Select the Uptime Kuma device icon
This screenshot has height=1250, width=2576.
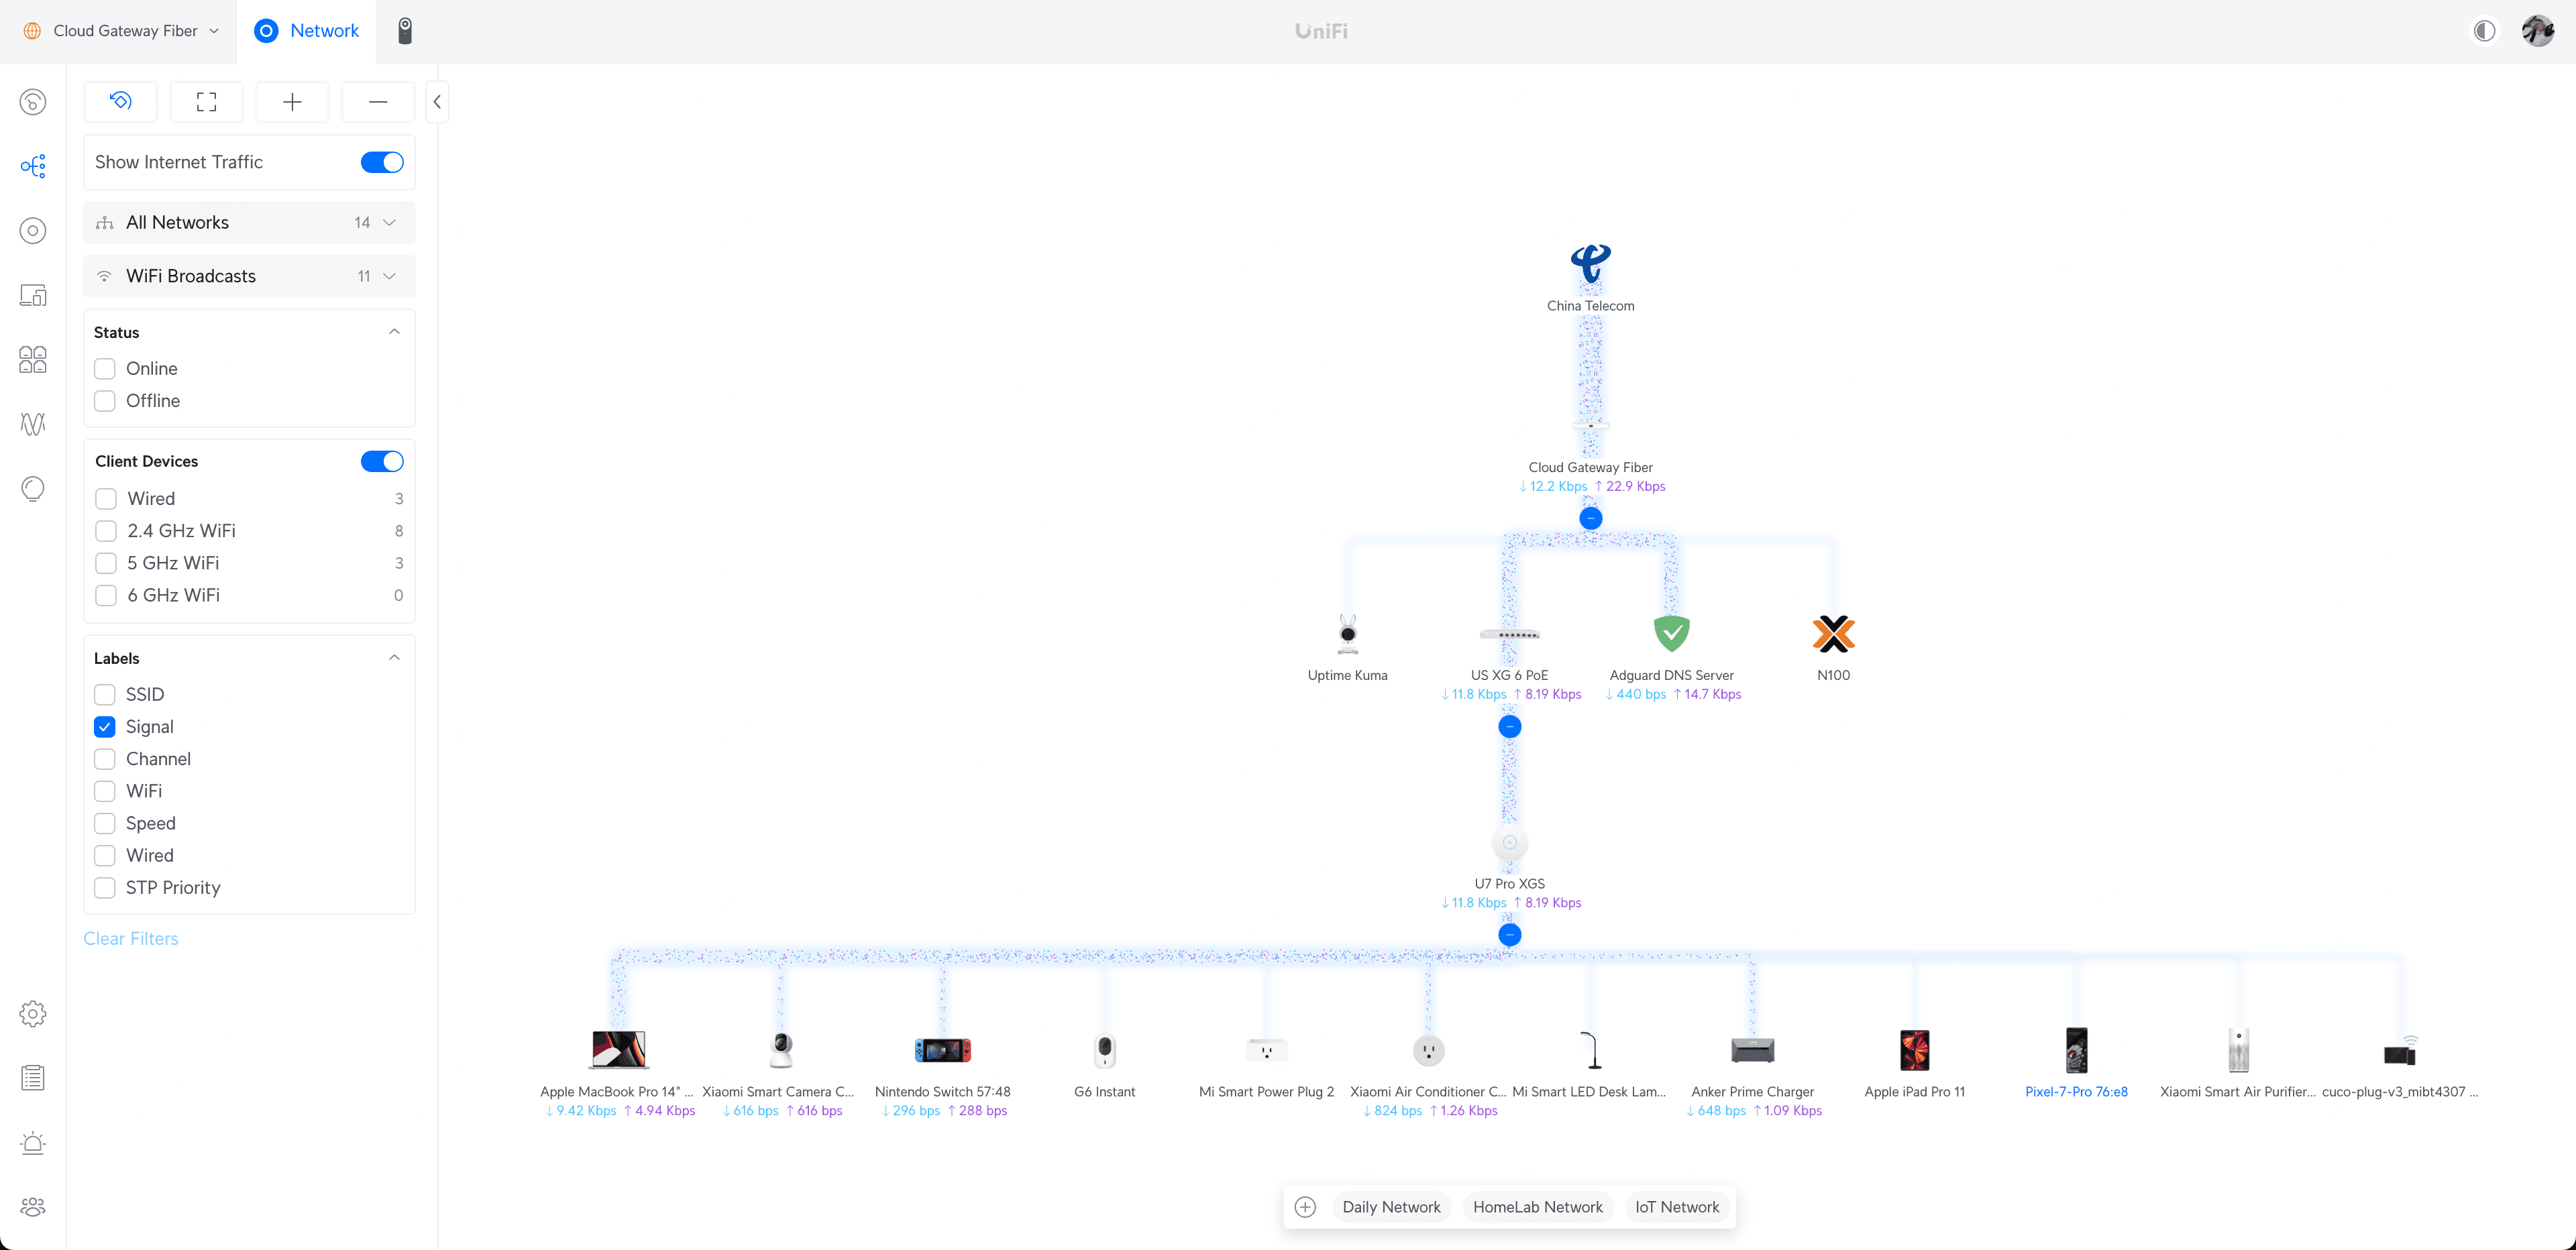click(1348, 633)
